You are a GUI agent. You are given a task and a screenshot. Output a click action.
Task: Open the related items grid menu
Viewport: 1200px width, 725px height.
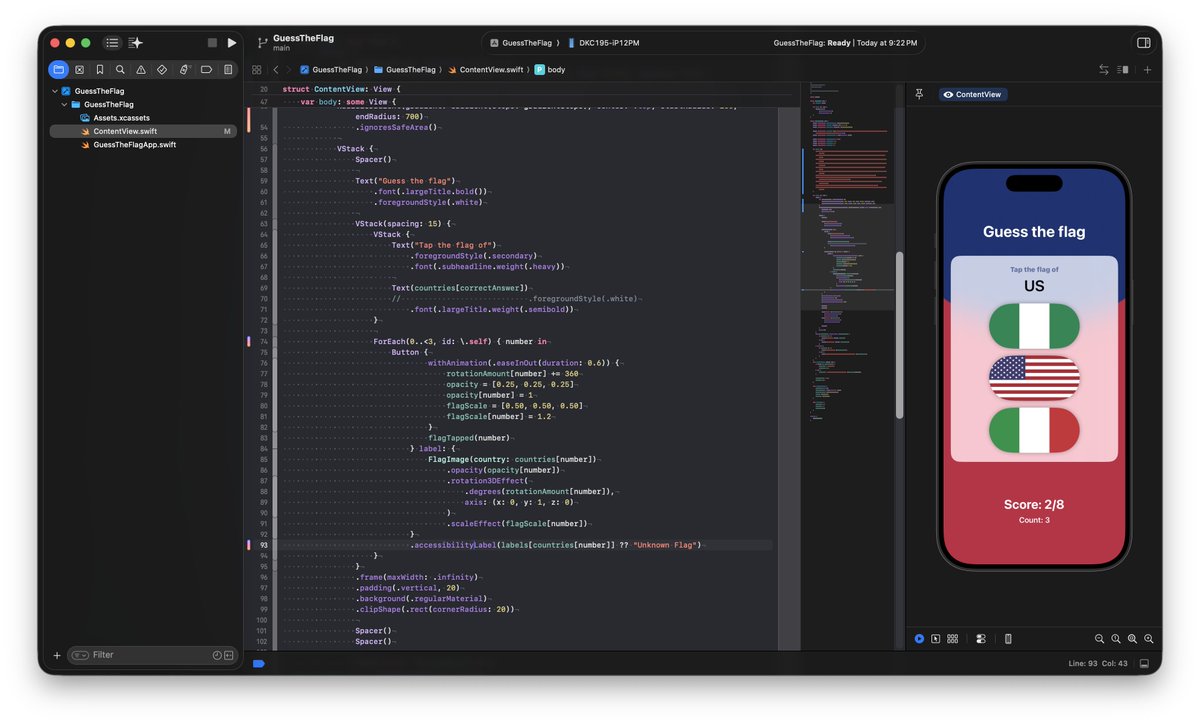pos(257,70)
